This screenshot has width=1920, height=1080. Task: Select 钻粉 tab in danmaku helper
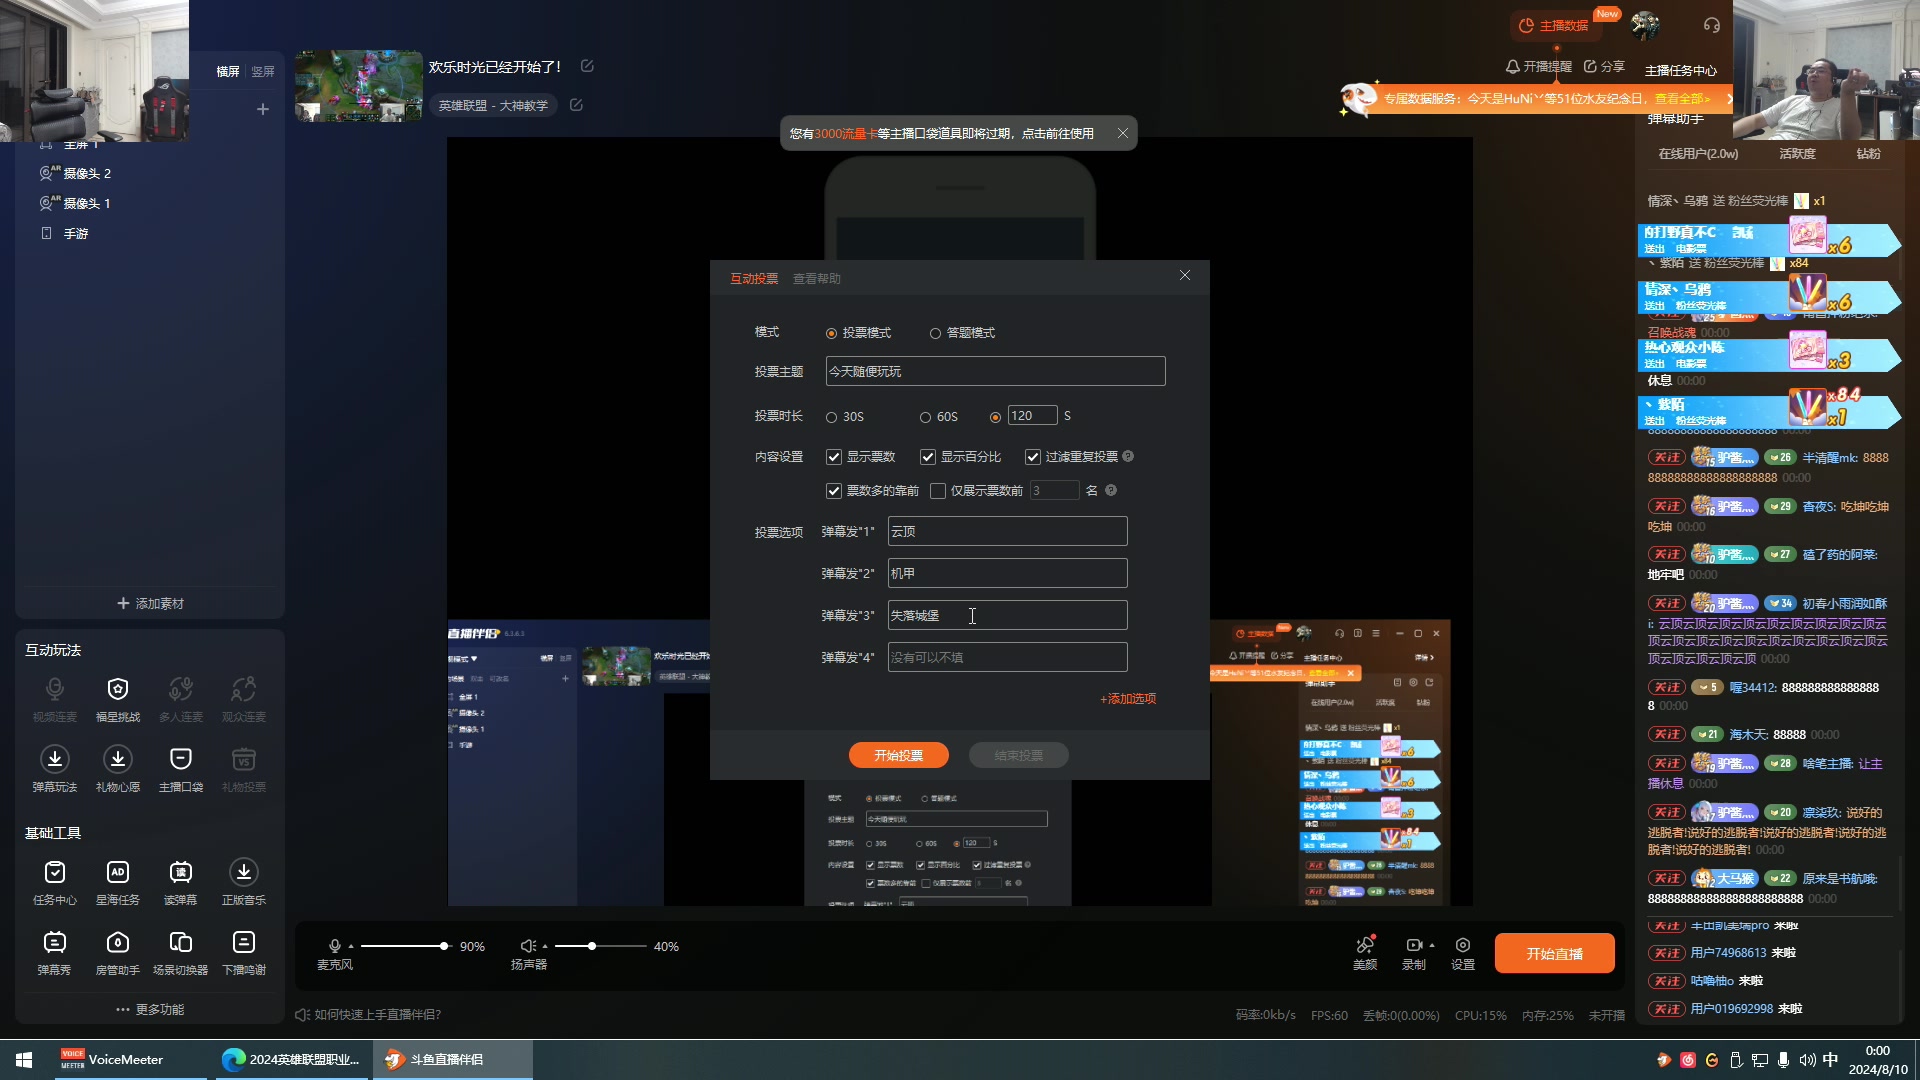(x=1868, y=154)
